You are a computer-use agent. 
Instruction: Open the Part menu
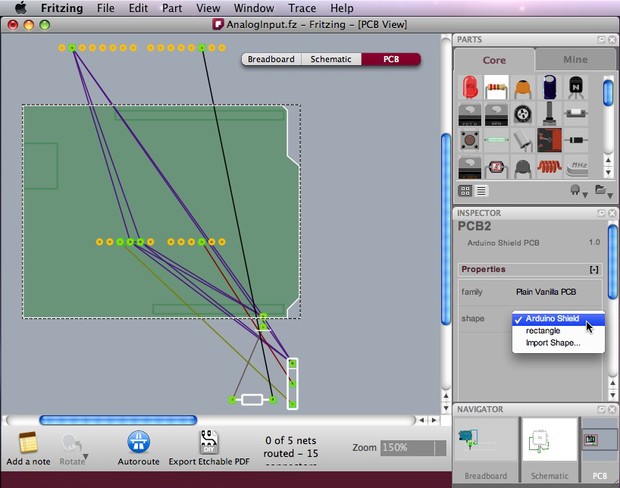coord(172,8)
